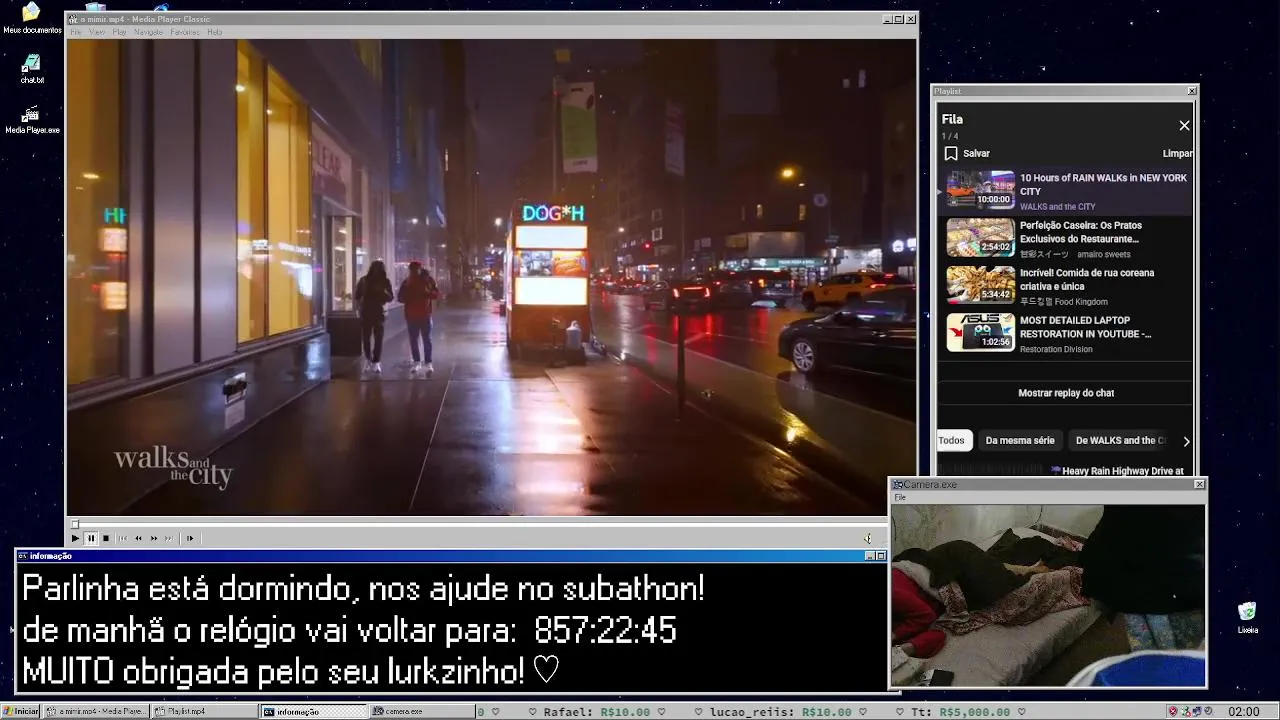Click the Pause button in Media Player Classic

coord(91,538)
